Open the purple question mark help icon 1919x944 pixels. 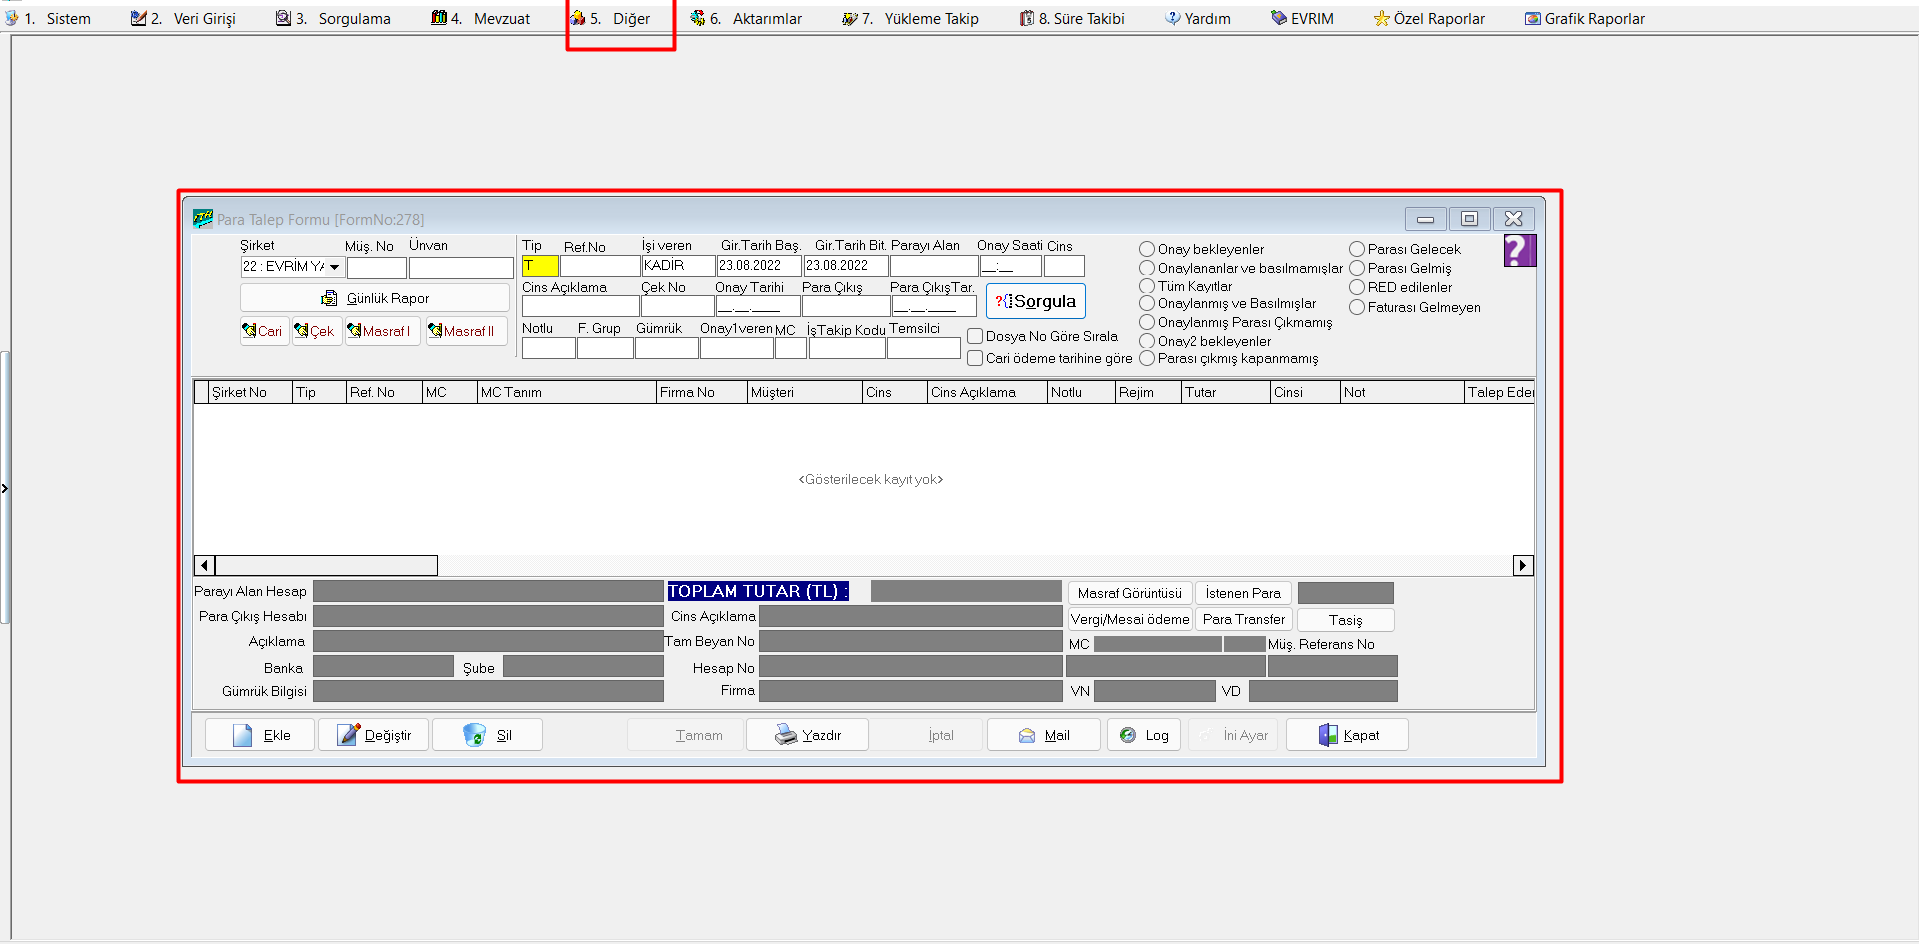click(x=1519, y=250)
